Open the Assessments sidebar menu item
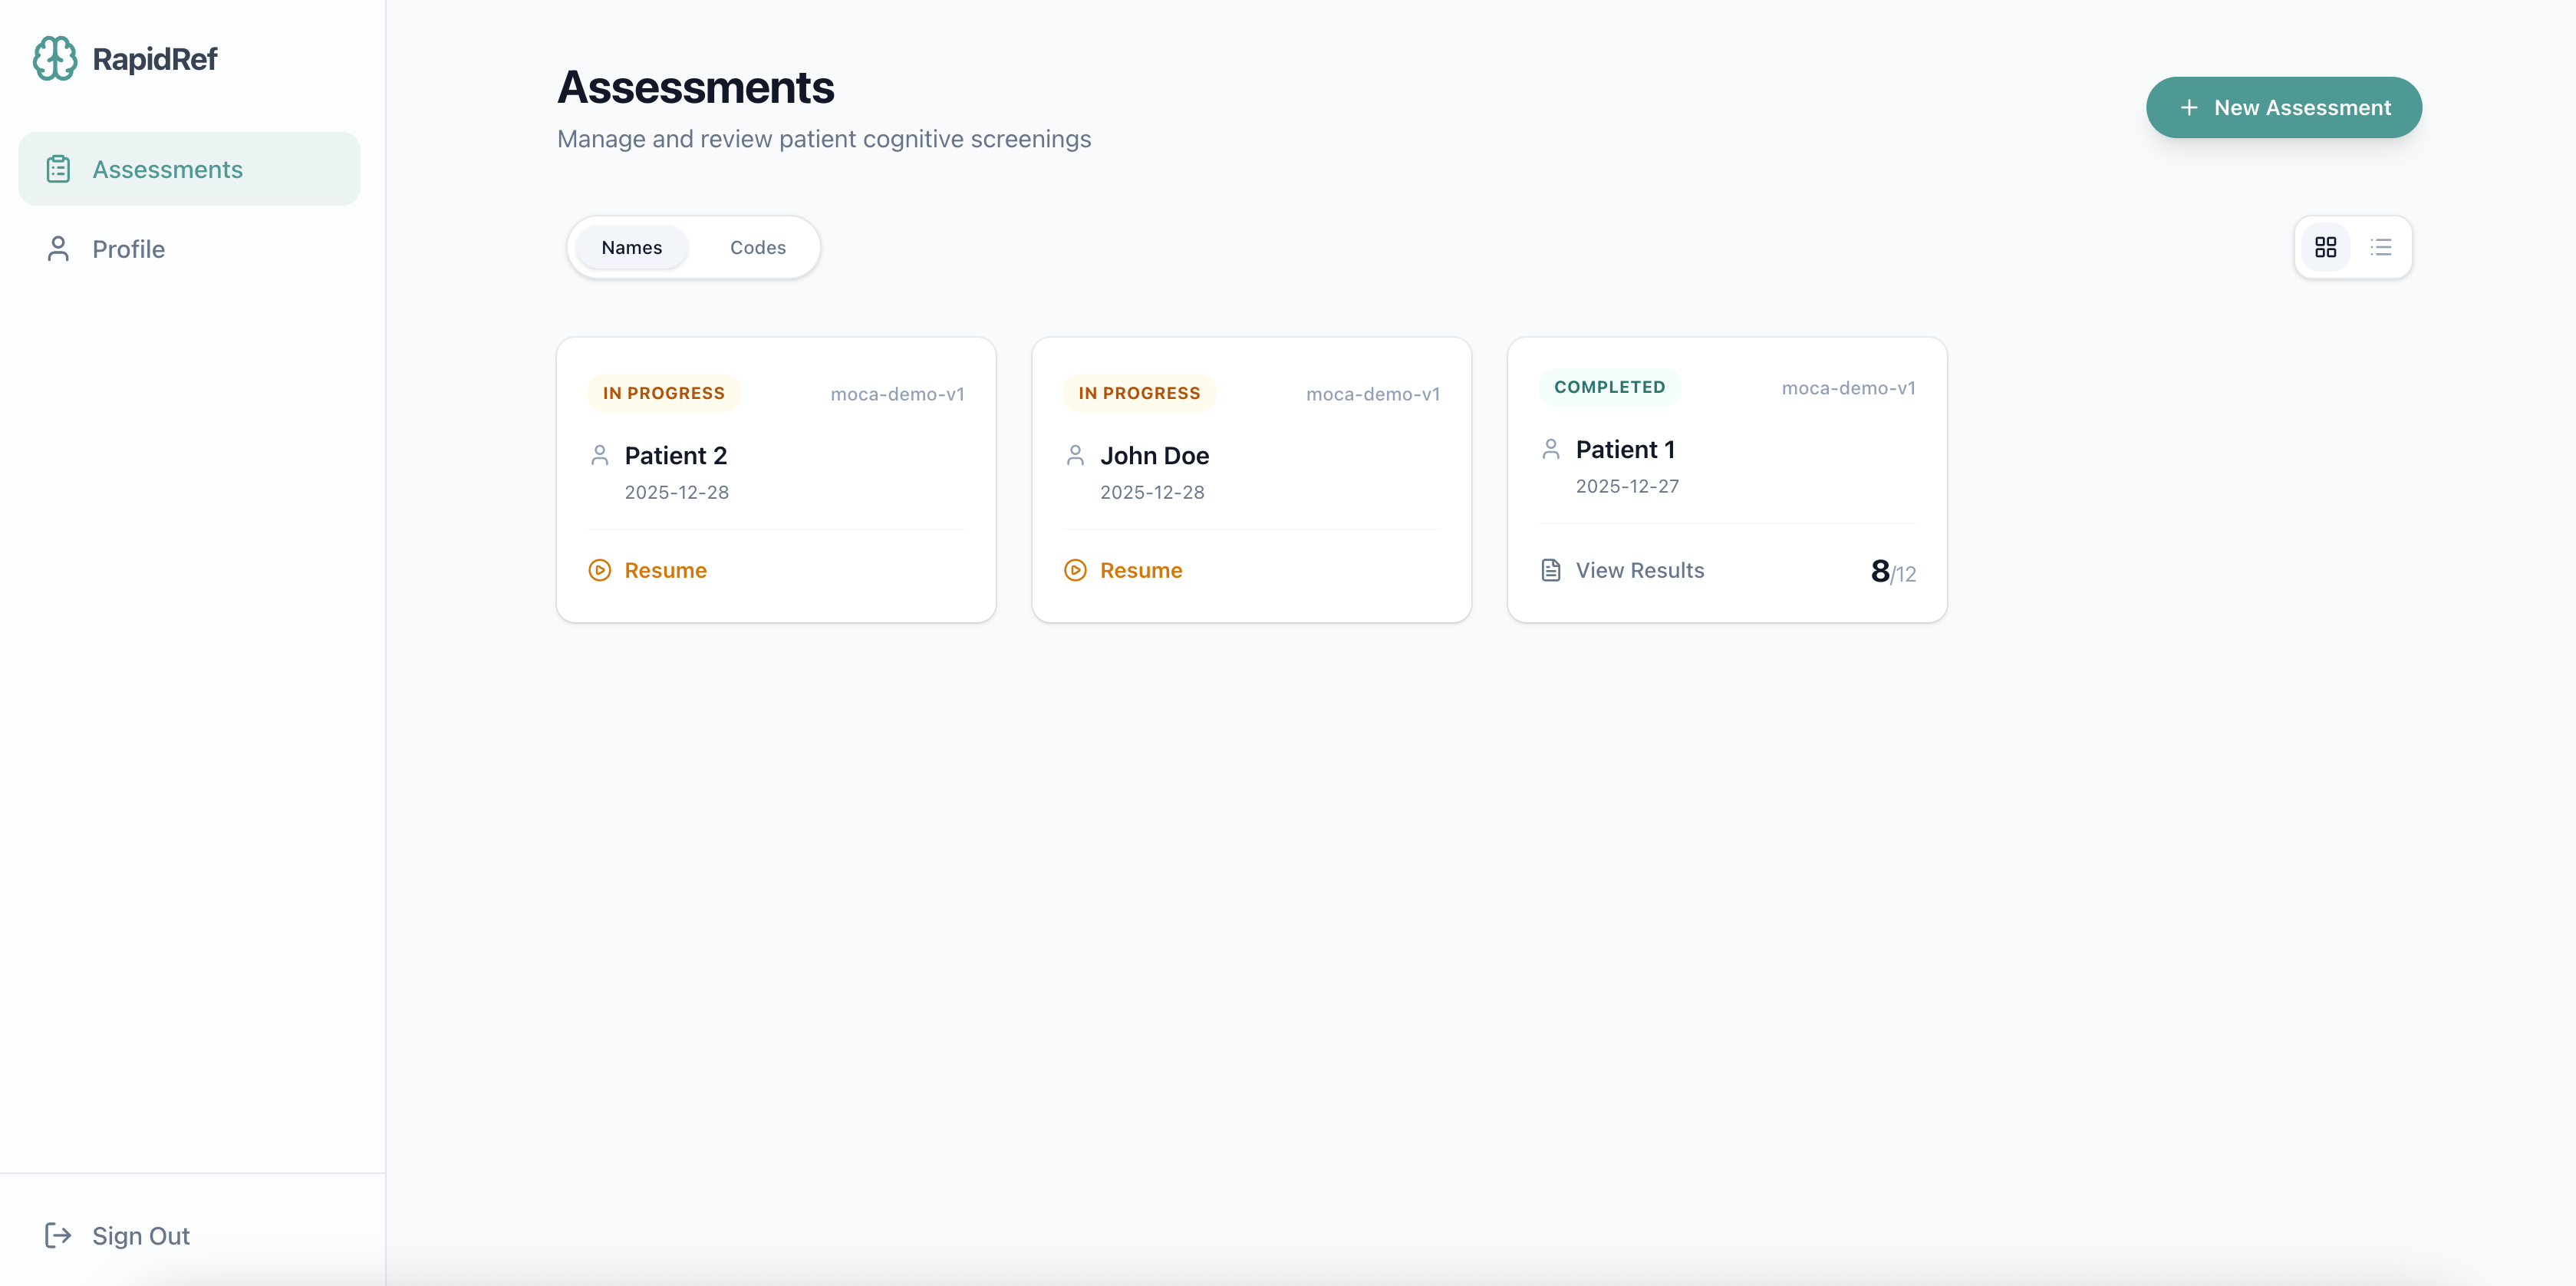This screenshot has height=1286, width=2576. 167,169
